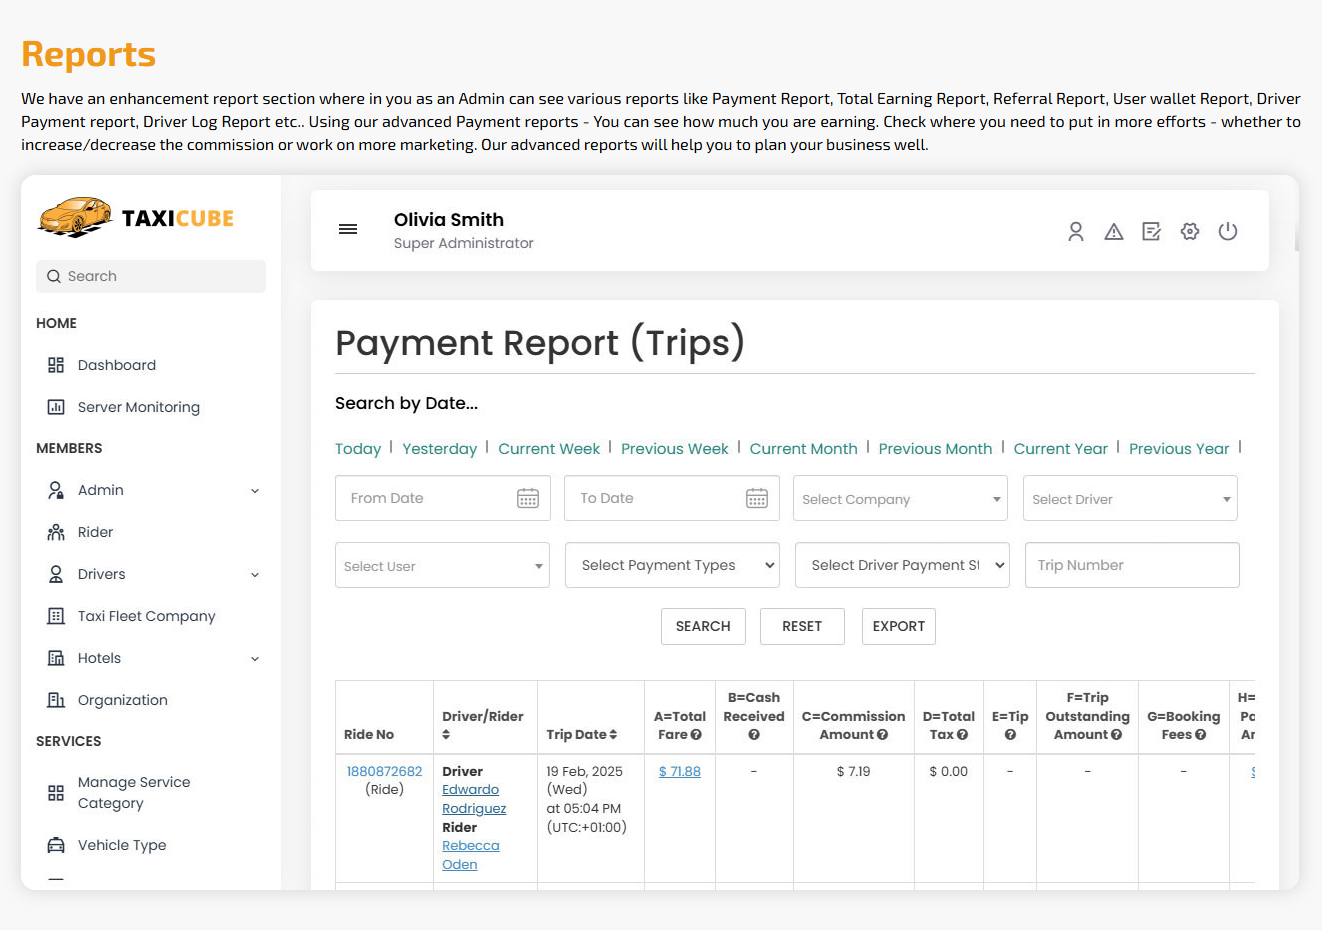The width and height of the screenshot is (1322, 930).
Task: Click the power logout icon
Action: pyautogui.click(x=1228, y=231)
